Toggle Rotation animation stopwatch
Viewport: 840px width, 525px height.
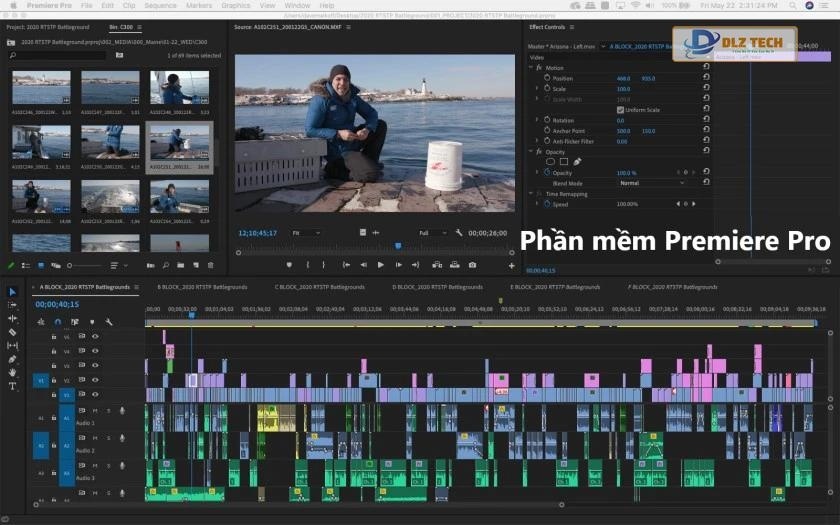pos(547,120)
